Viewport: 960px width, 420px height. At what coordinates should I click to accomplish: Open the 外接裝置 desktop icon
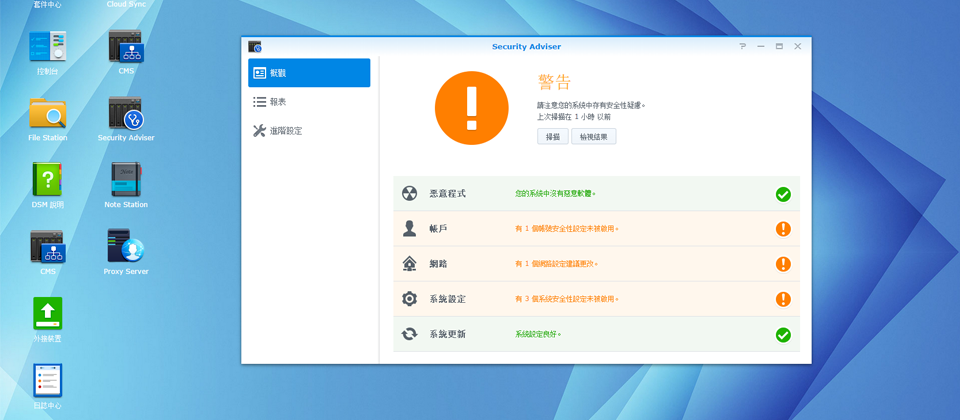48,313
